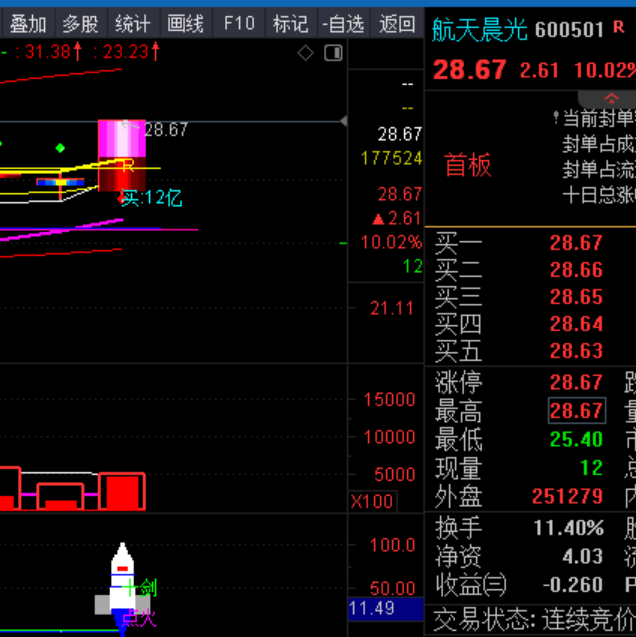Toggle the side panel layout icon

(x=333, y=53)
